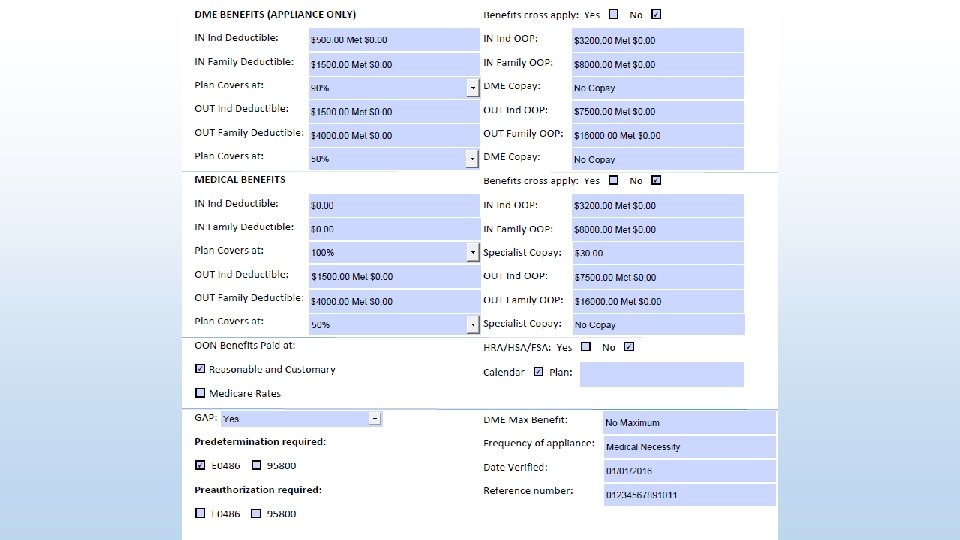Toggle the Calendar checkbox

click(539, 372)
